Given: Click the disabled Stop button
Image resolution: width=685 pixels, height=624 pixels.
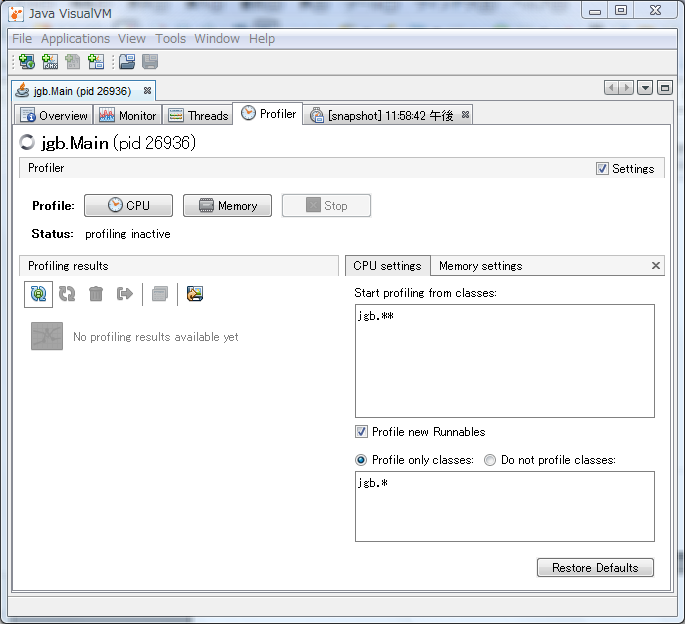Looking at the screenshot, I should pos(326,205).
